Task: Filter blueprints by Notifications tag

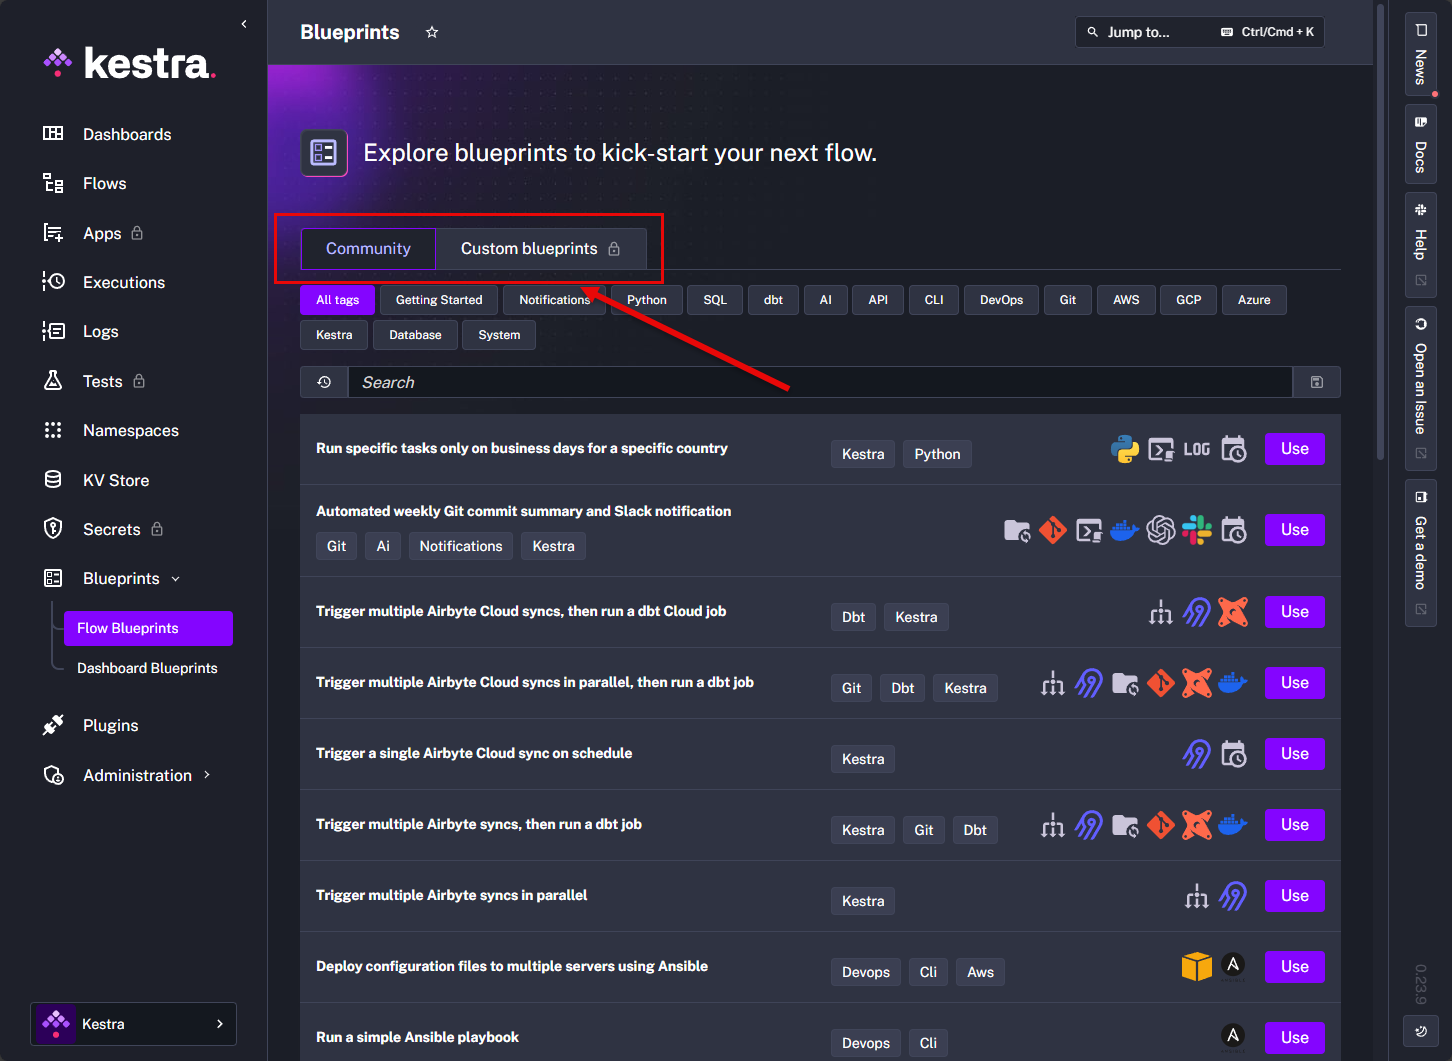Action: (x=555, y=300)
